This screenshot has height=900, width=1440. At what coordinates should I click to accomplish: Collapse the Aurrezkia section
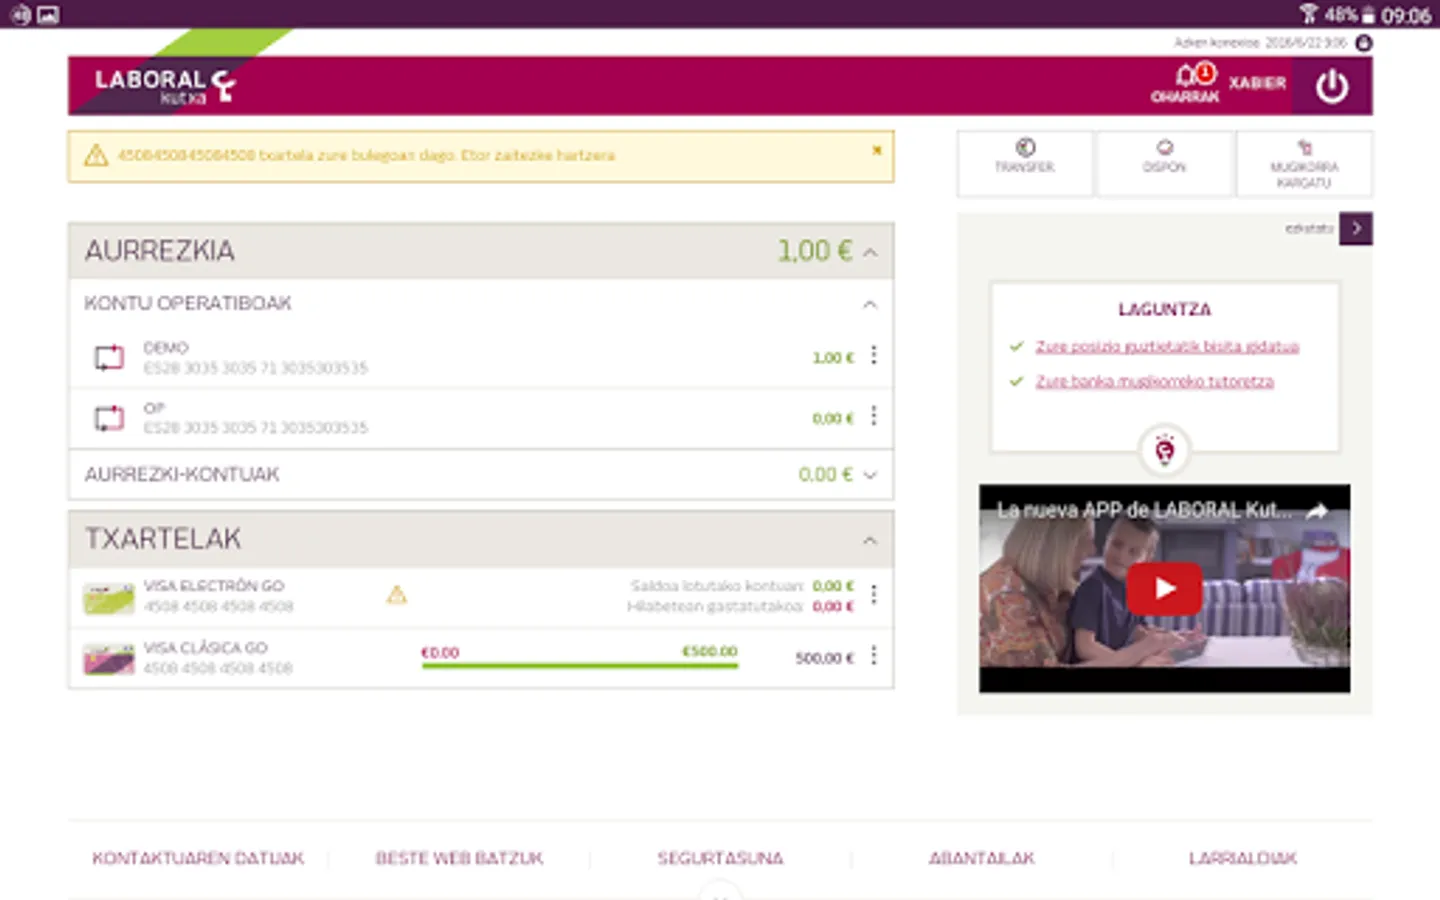tap(870, 252)
